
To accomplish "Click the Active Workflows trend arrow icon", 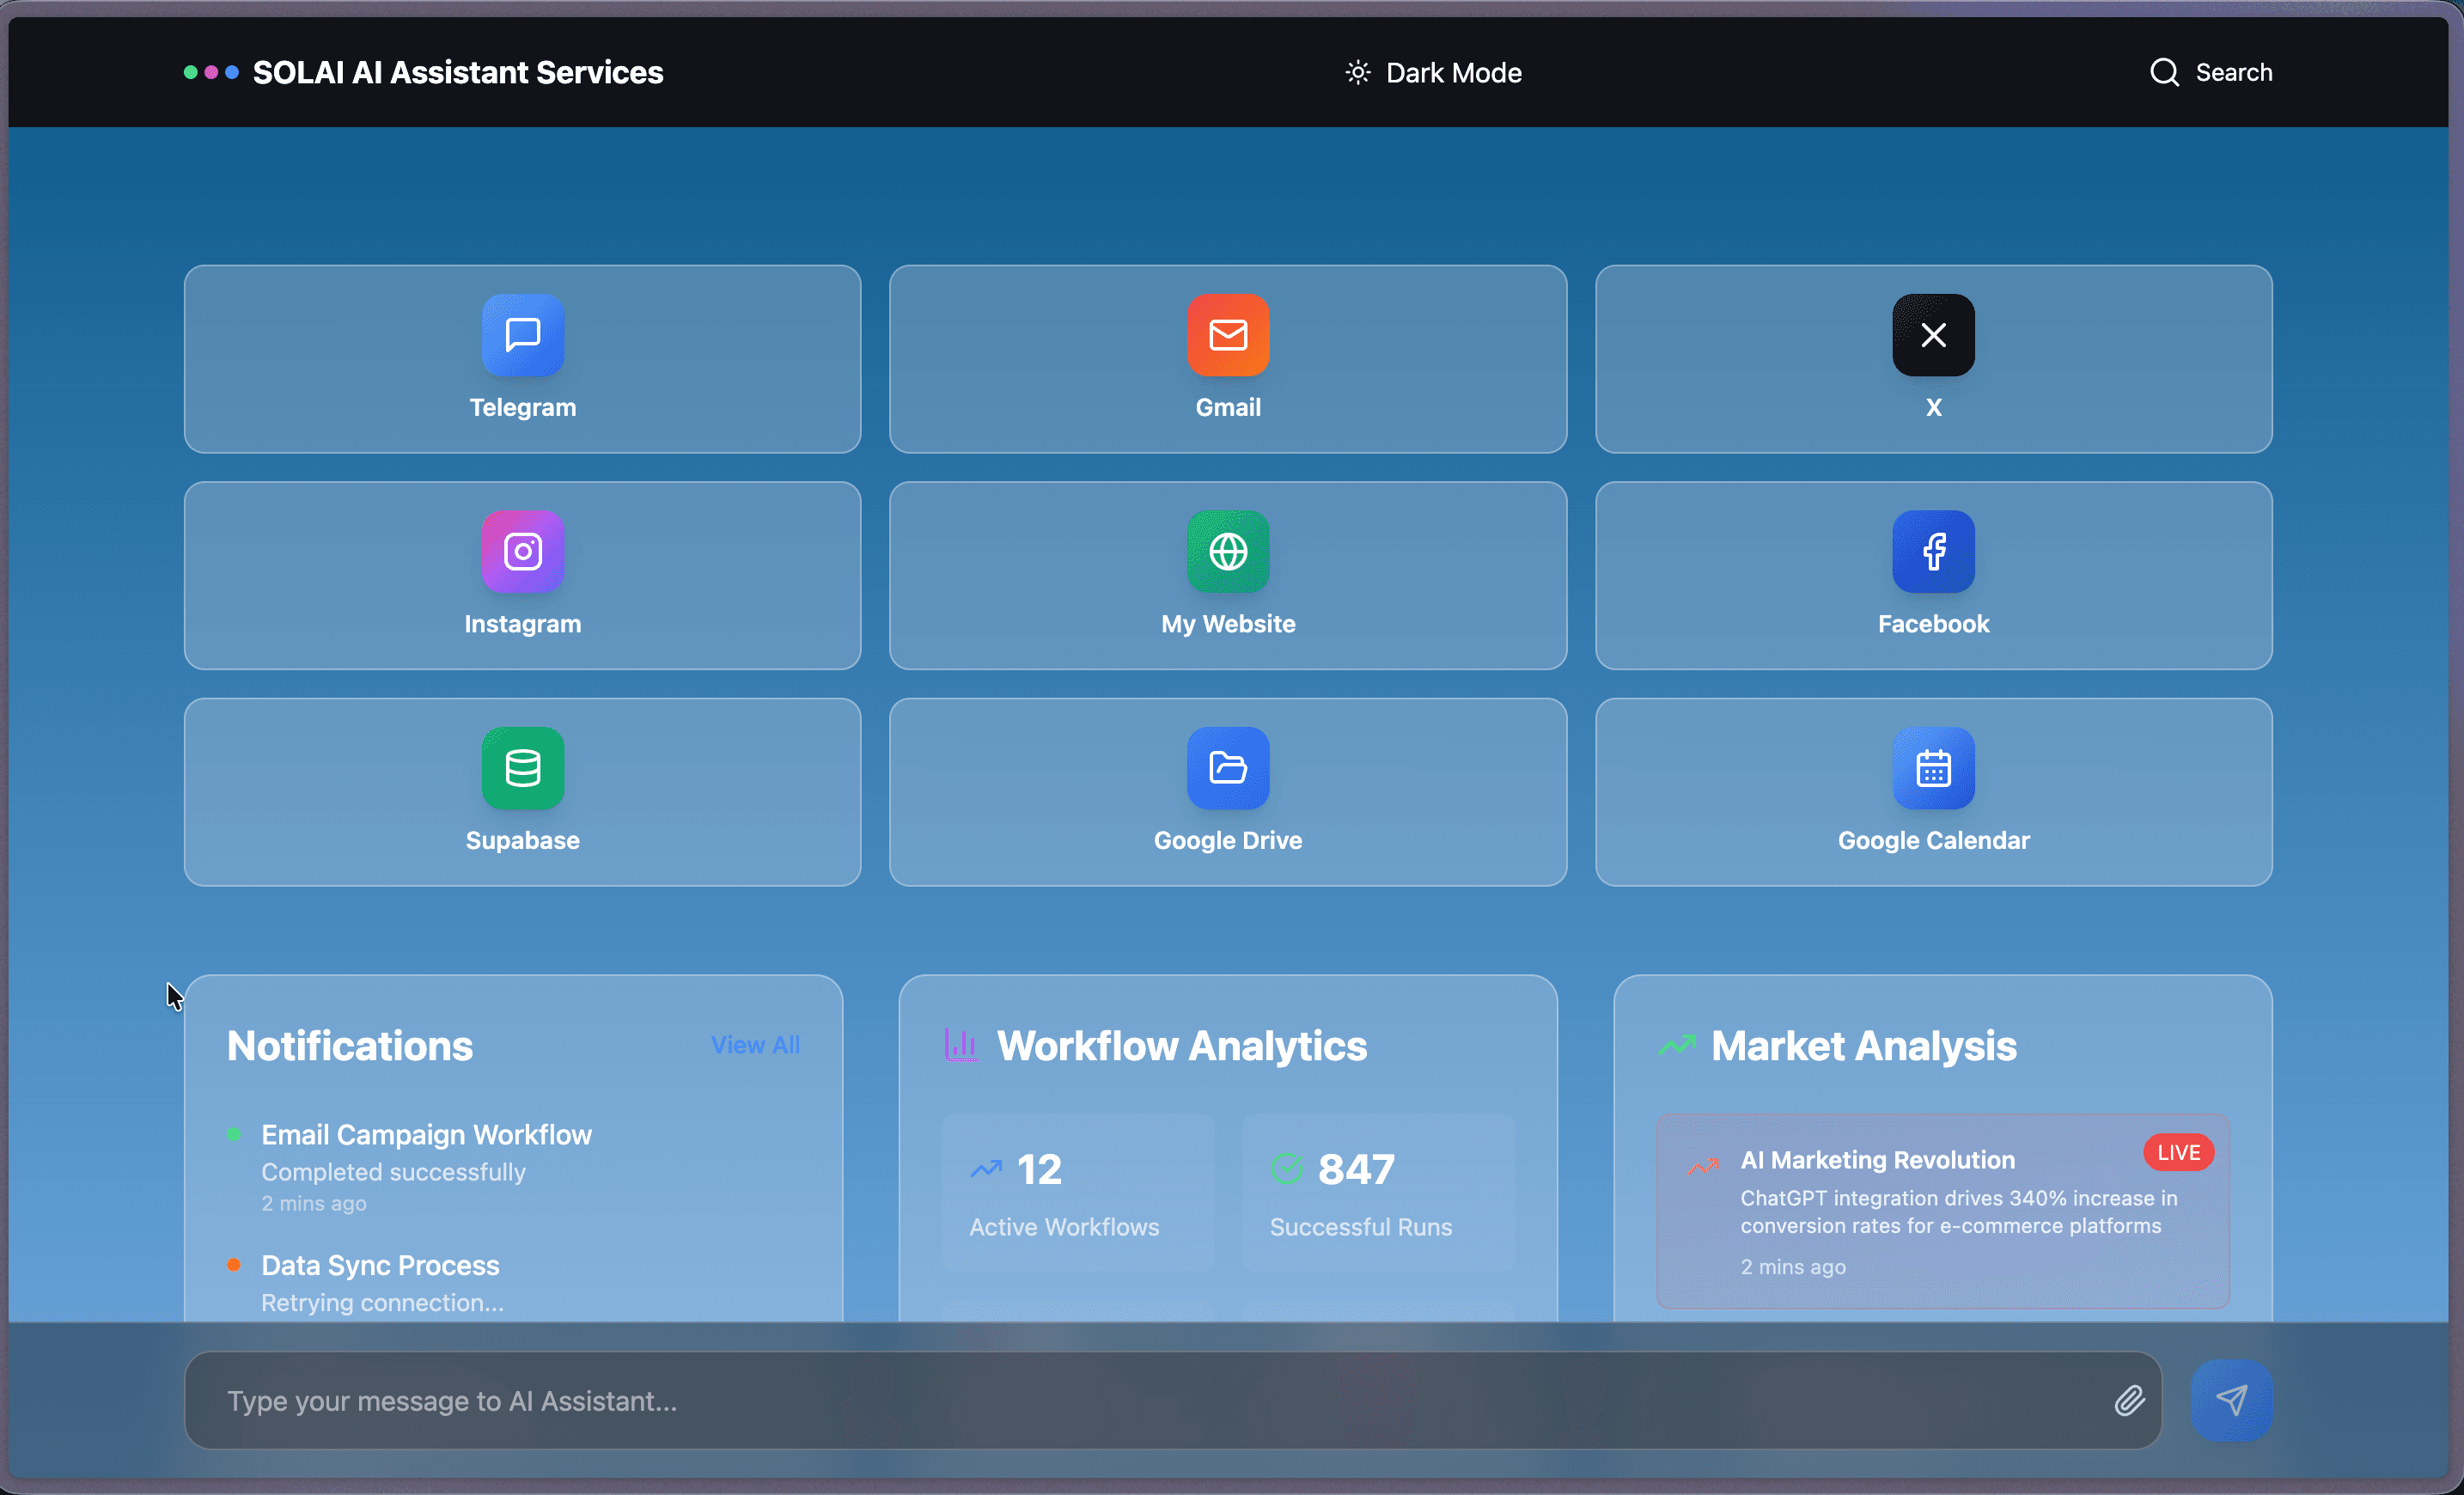I will click(985, 1168).
